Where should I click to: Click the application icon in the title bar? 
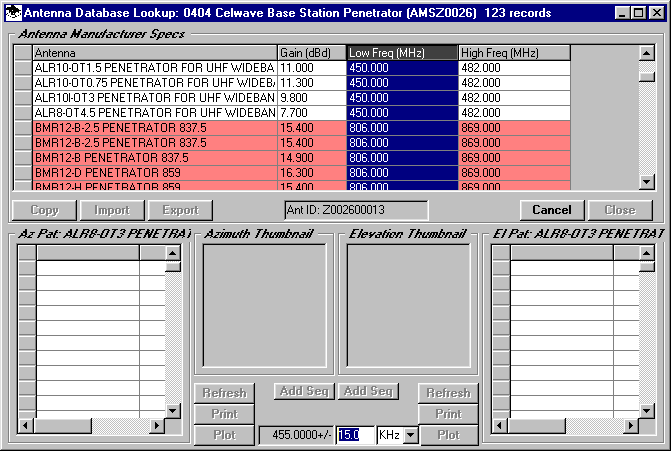(x=13, y=12)
